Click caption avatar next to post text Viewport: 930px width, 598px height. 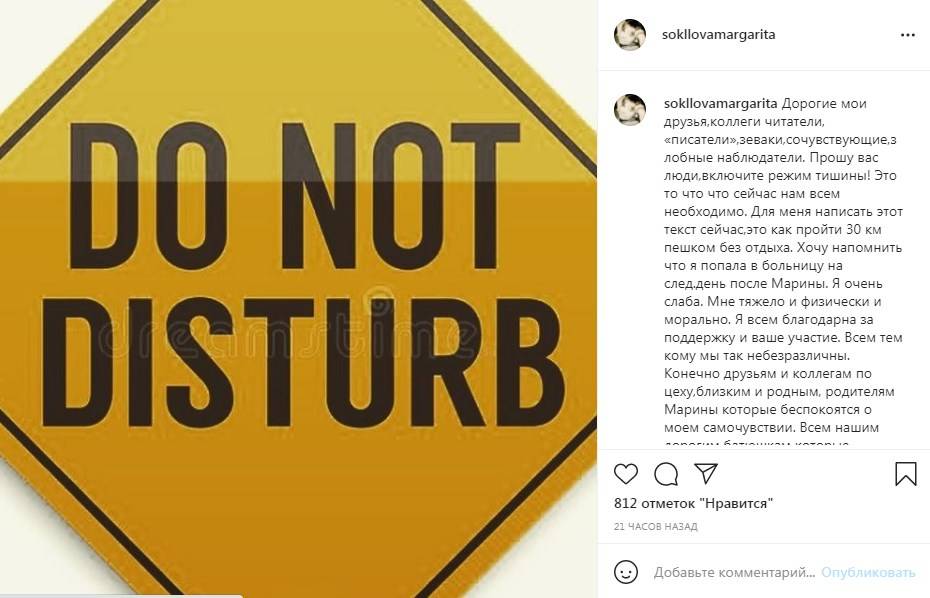pos(630,110)
